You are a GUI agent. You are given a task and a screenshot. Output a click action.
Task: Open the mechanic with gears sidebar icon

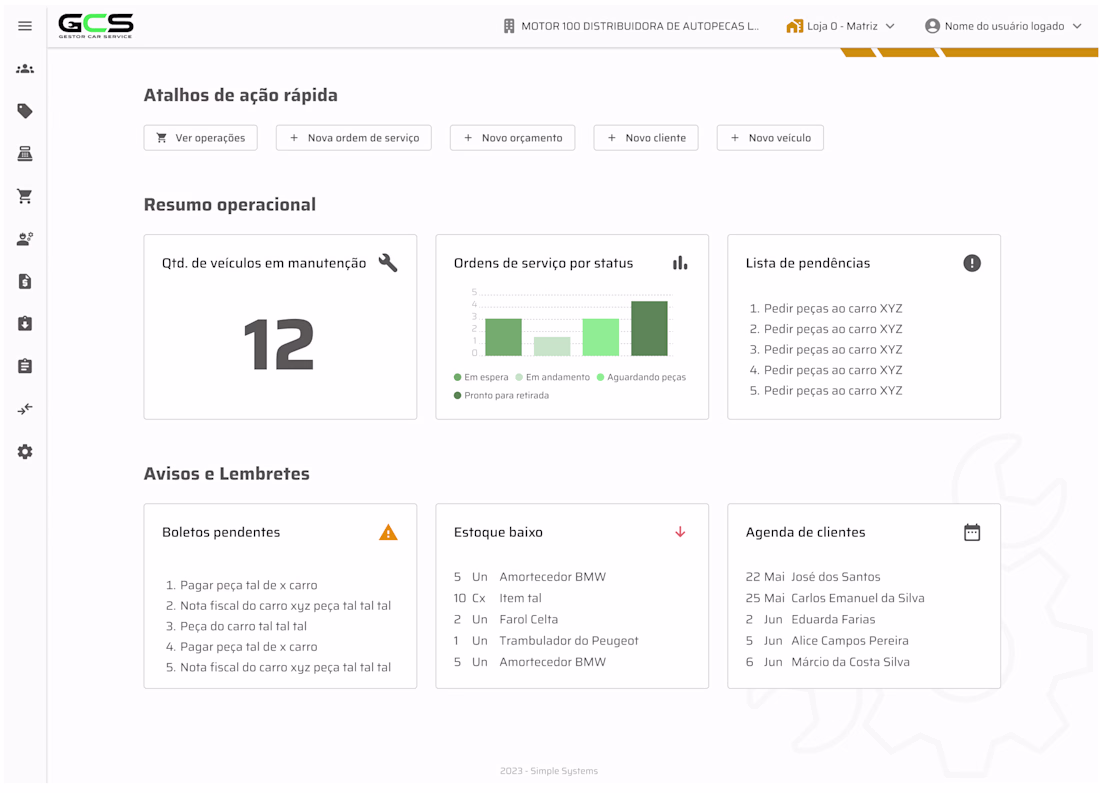[25, 239]
